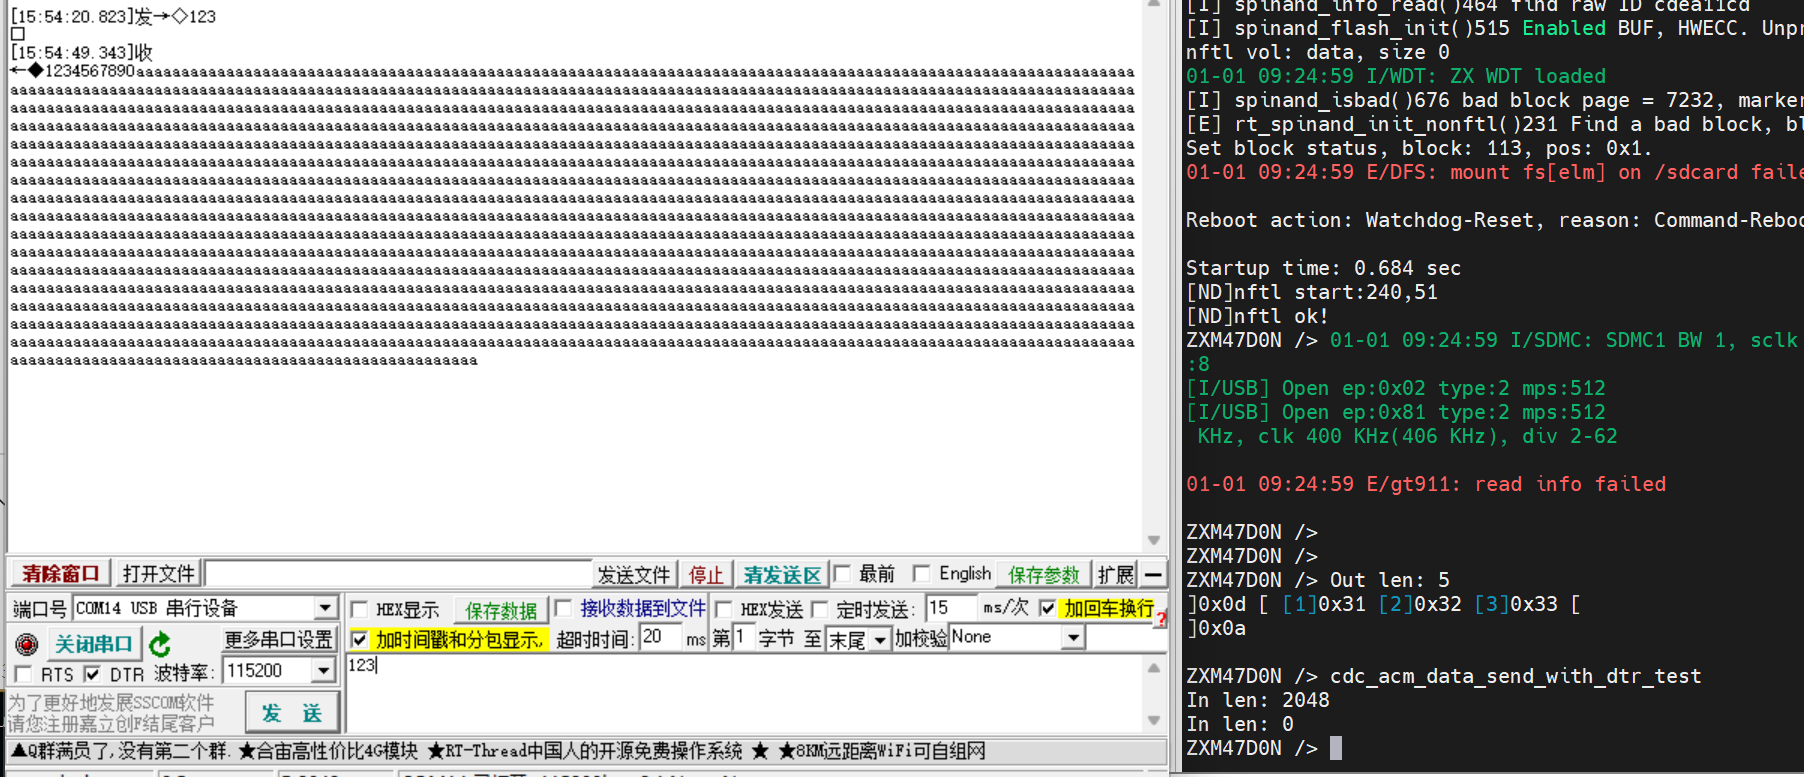
Task: Click the send area scrollbar up arrow
Action: tap(1153, 667)
